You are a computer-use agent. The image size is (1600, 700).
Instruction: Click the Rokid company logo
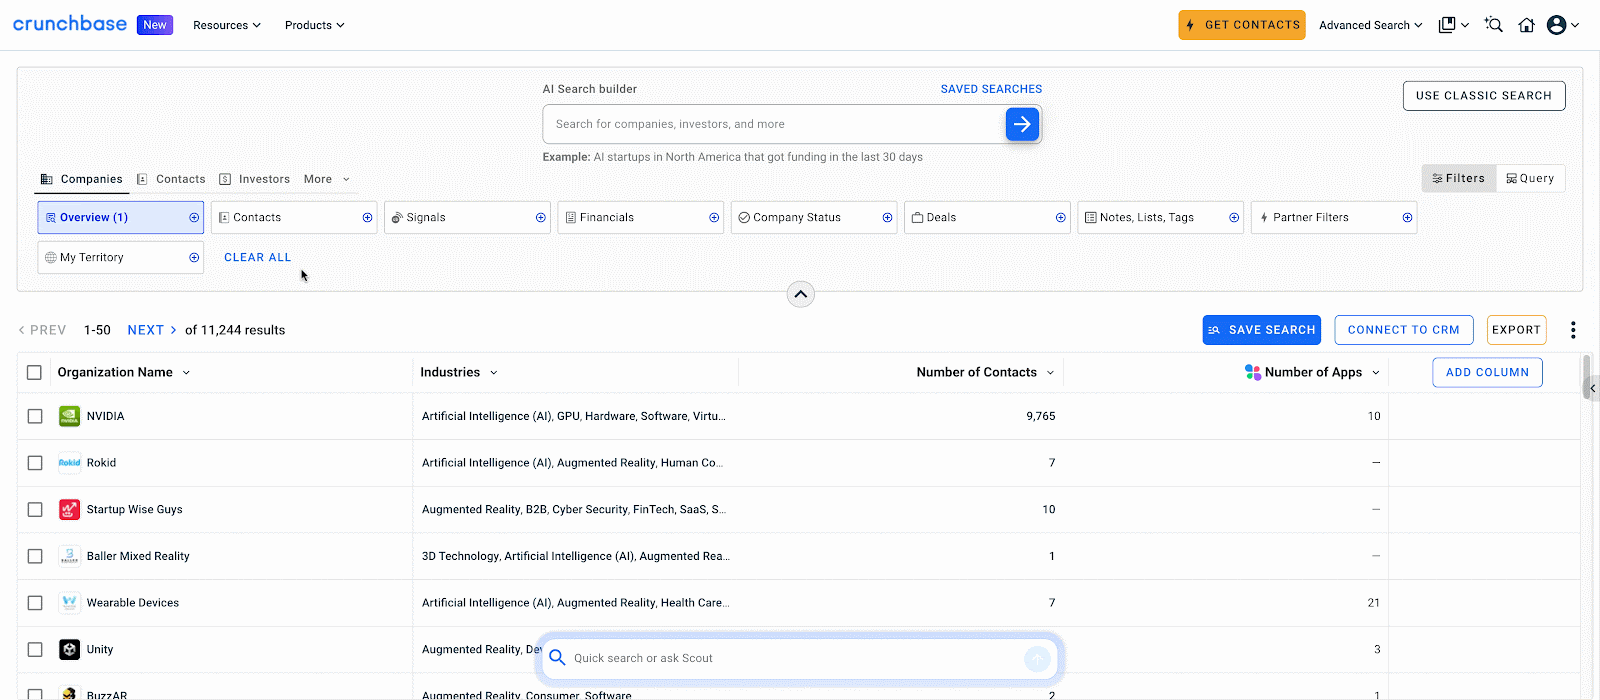(69, 462)
